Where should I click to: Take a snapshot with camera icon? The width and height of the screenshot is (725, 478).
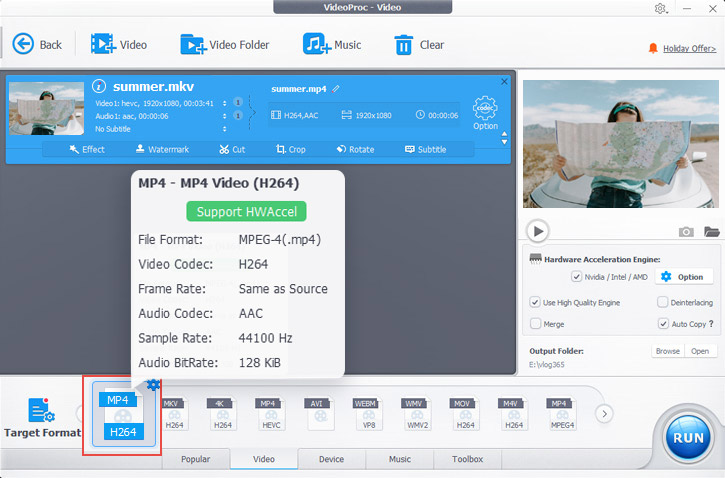coord(686,232)
